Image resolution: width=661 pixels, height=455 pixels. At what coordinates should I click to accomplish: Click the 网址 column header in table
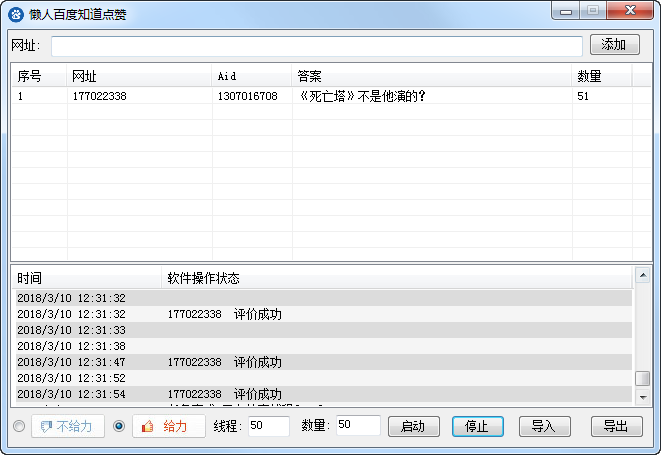coord(139,76)
